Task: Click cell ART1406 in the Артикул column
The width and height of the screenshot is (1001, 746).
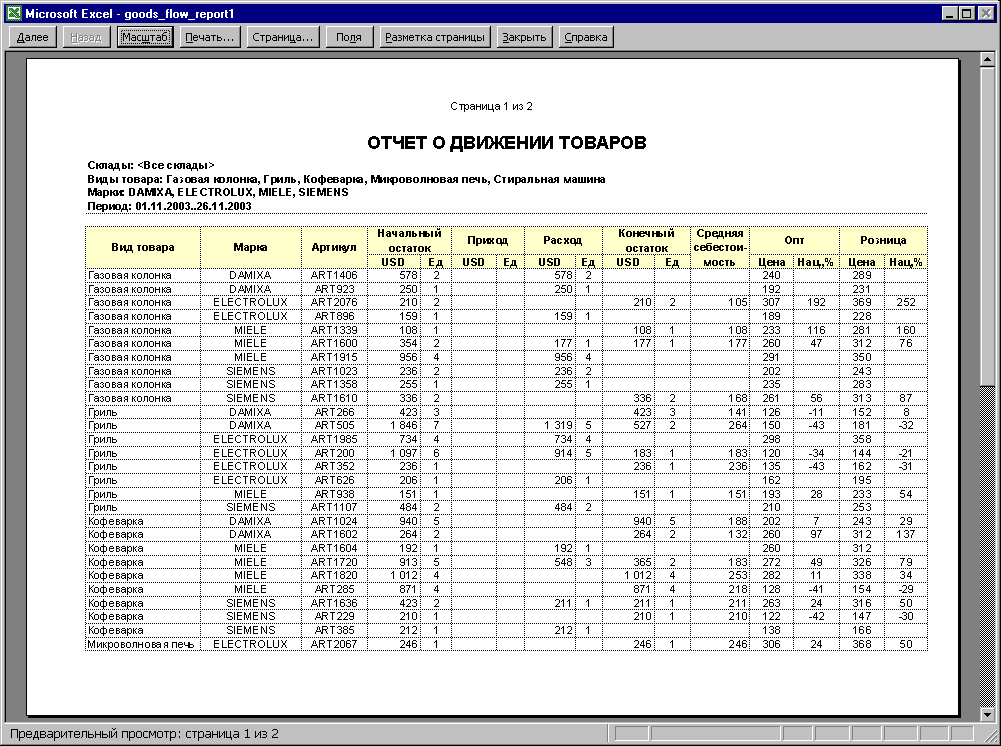Action: coord(334,275)
